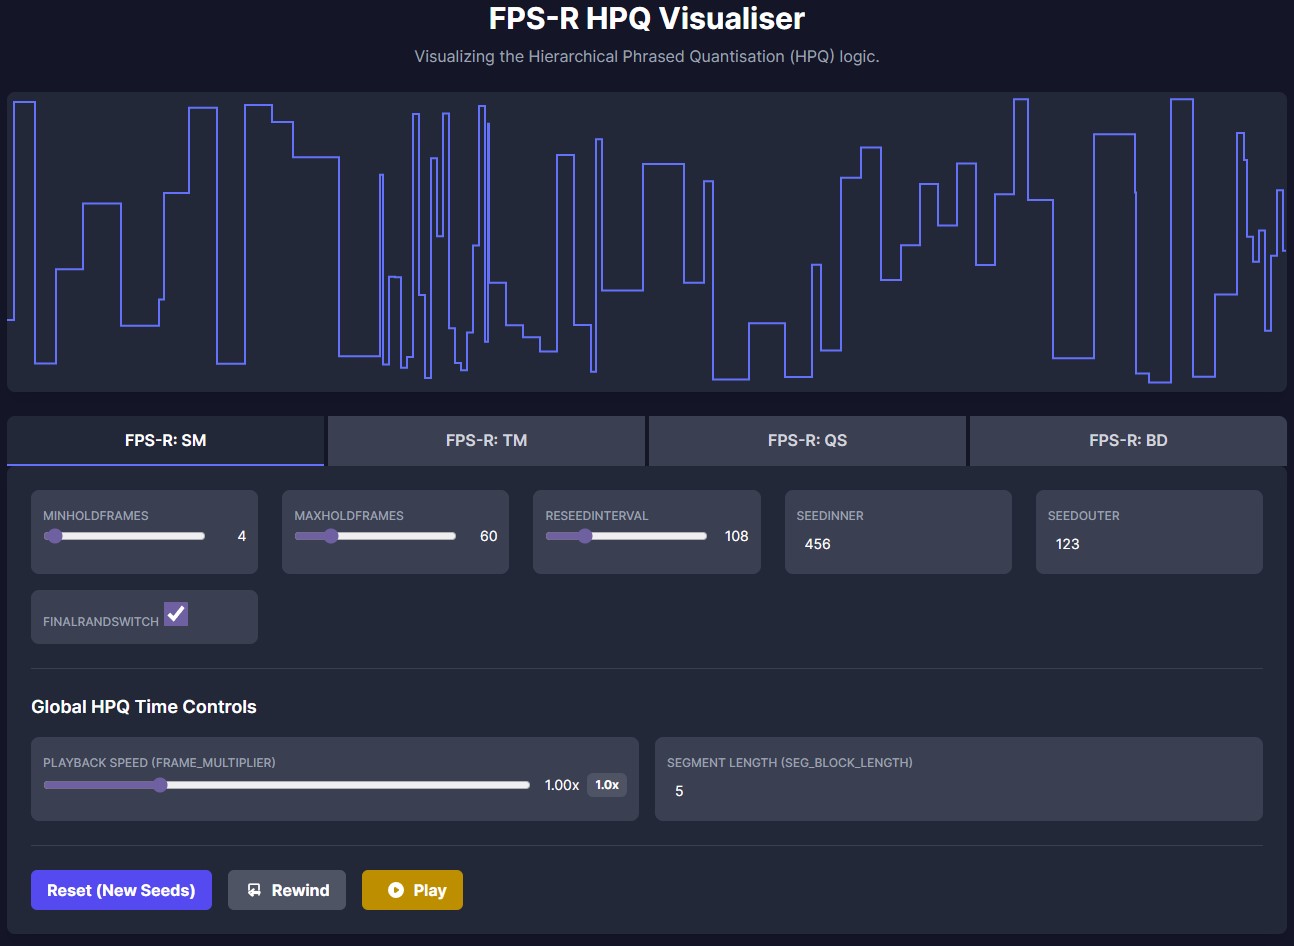The height and width of the screenshot is (946, 1294).
Task: Click the MINHOLDFRAMES slider handle
Action: pyautogui.click(x=54, y=536)
